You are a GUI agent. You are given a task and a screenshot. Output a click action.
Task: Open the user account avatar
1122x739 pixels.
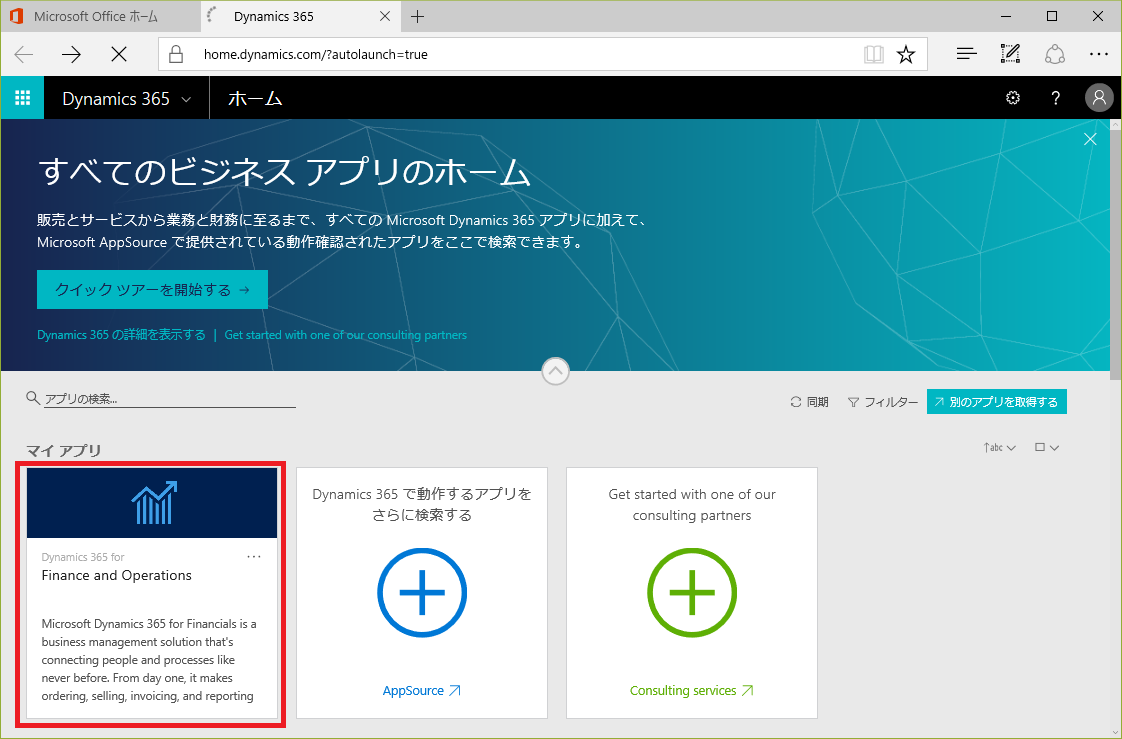(1099, 98)
